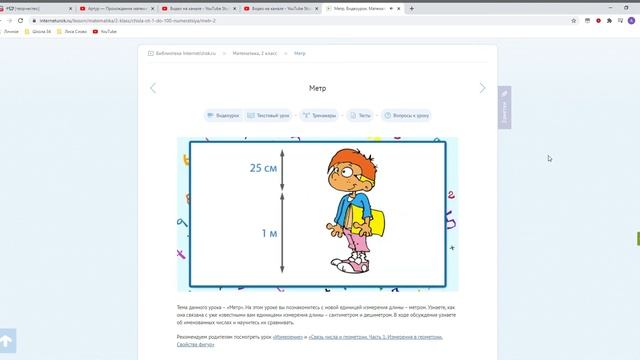Go to Математика, 2 класс breadcrumb
Viewport: 640px width, 360px height.
(255, 53)
